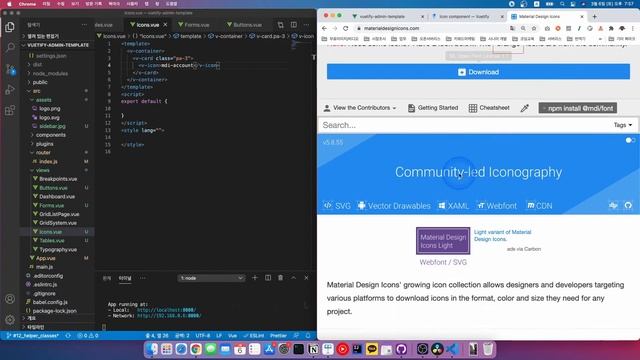Click the Chrome address bar URL
The image size is (640, 360).
[391, 28]
